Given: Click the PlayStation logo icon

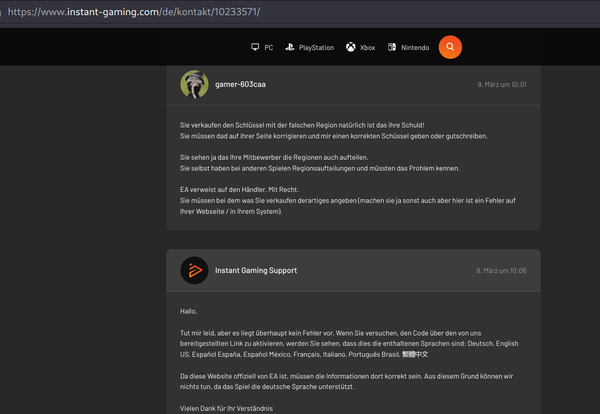Looking at the screenshot, I should [290, 47].
